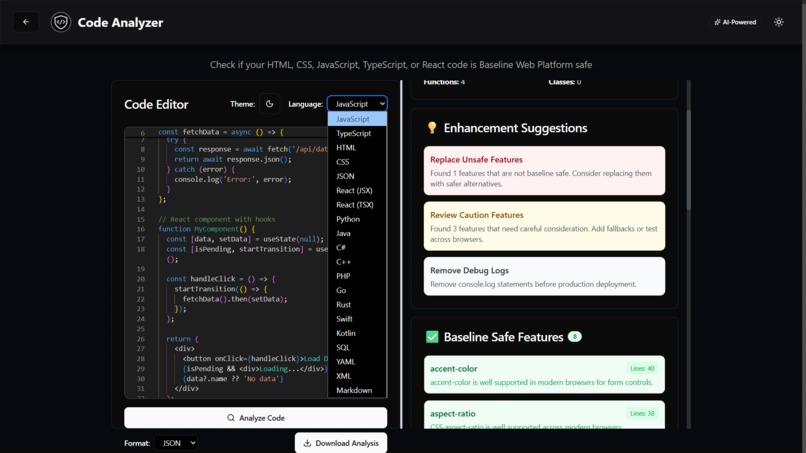Screen dimensions: 806x453
Task: Click the green checkmark Baseline Safe icon
Action: 432,337
